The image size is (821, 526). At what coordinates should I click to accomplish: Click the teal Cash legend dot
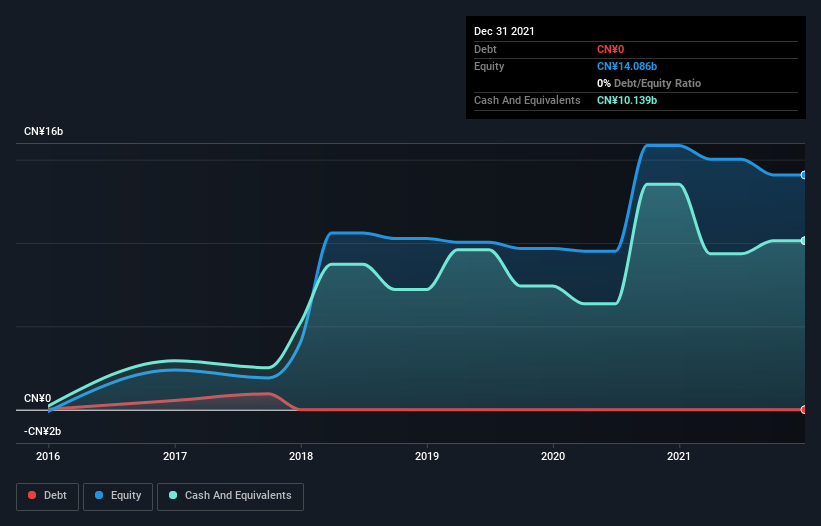tap(173, 495)
